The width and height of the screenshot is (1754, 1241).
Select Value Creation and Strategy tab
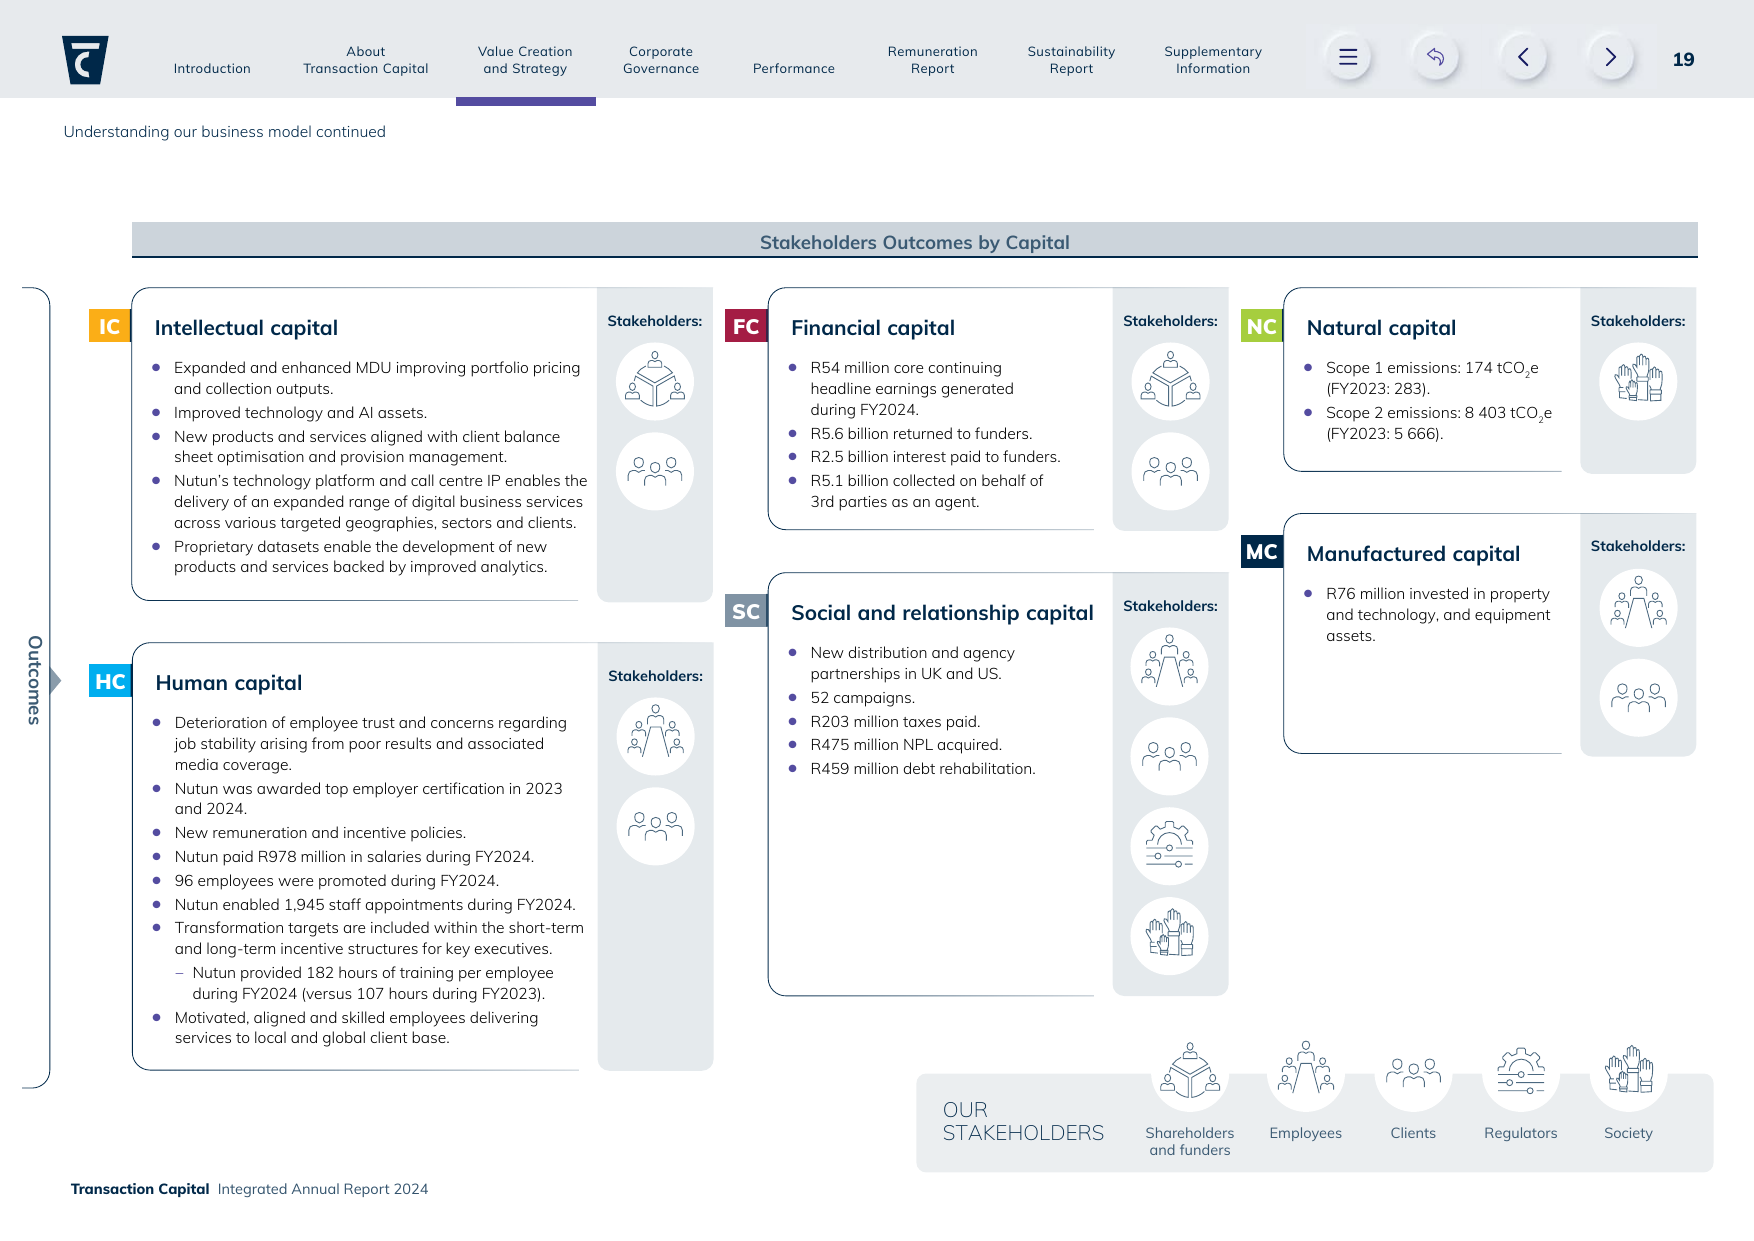[525, 60]
